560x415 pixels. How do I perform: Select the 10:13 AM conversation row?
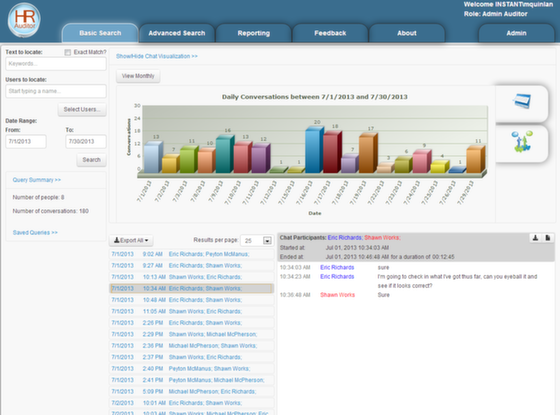coord(192,277)
